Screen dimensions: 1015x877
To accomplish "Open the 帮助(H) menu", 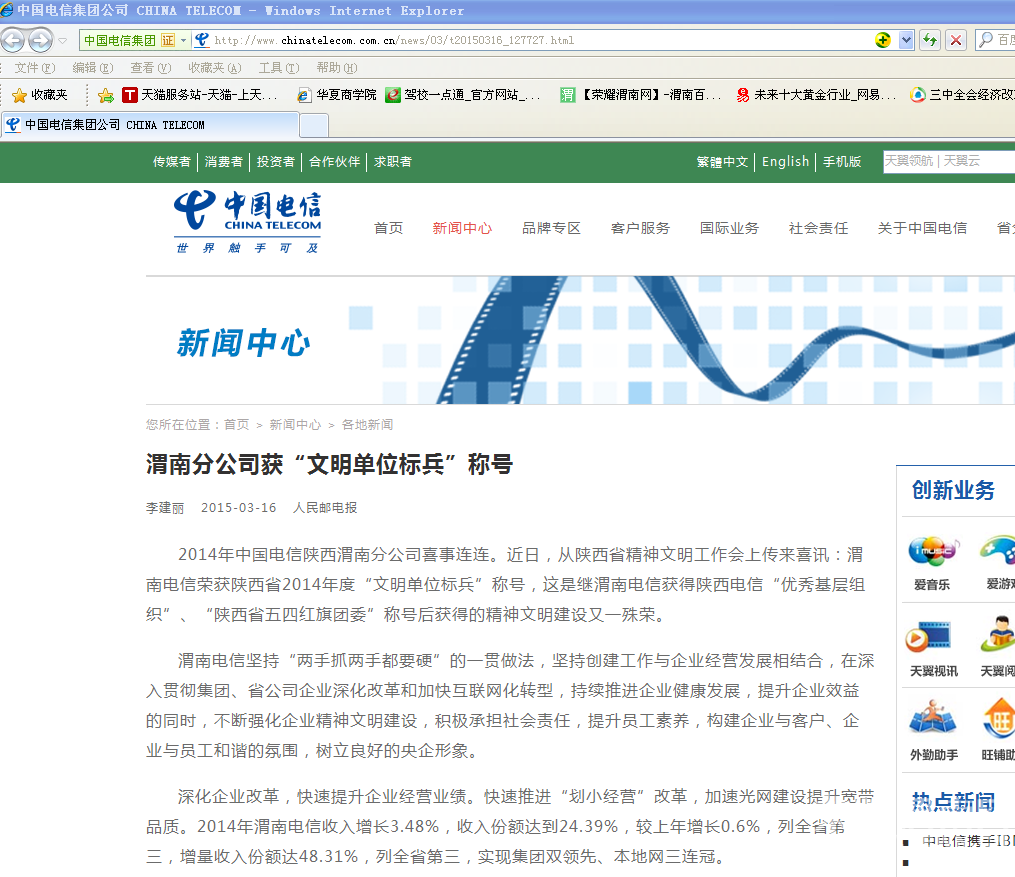I will [337, 68].
